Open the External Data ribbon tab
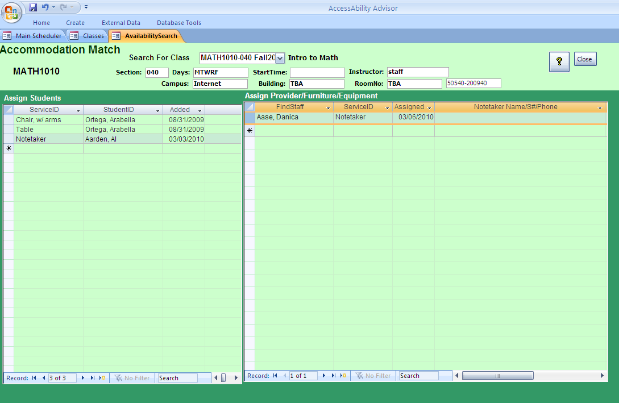The image size is (619, 403). 119,21
